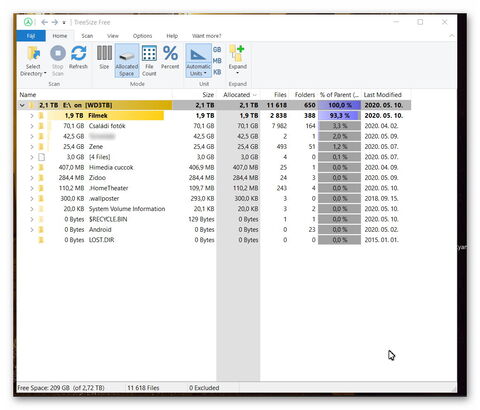Go back with the left arrow

pyautogui.click(x=44, y=22)
